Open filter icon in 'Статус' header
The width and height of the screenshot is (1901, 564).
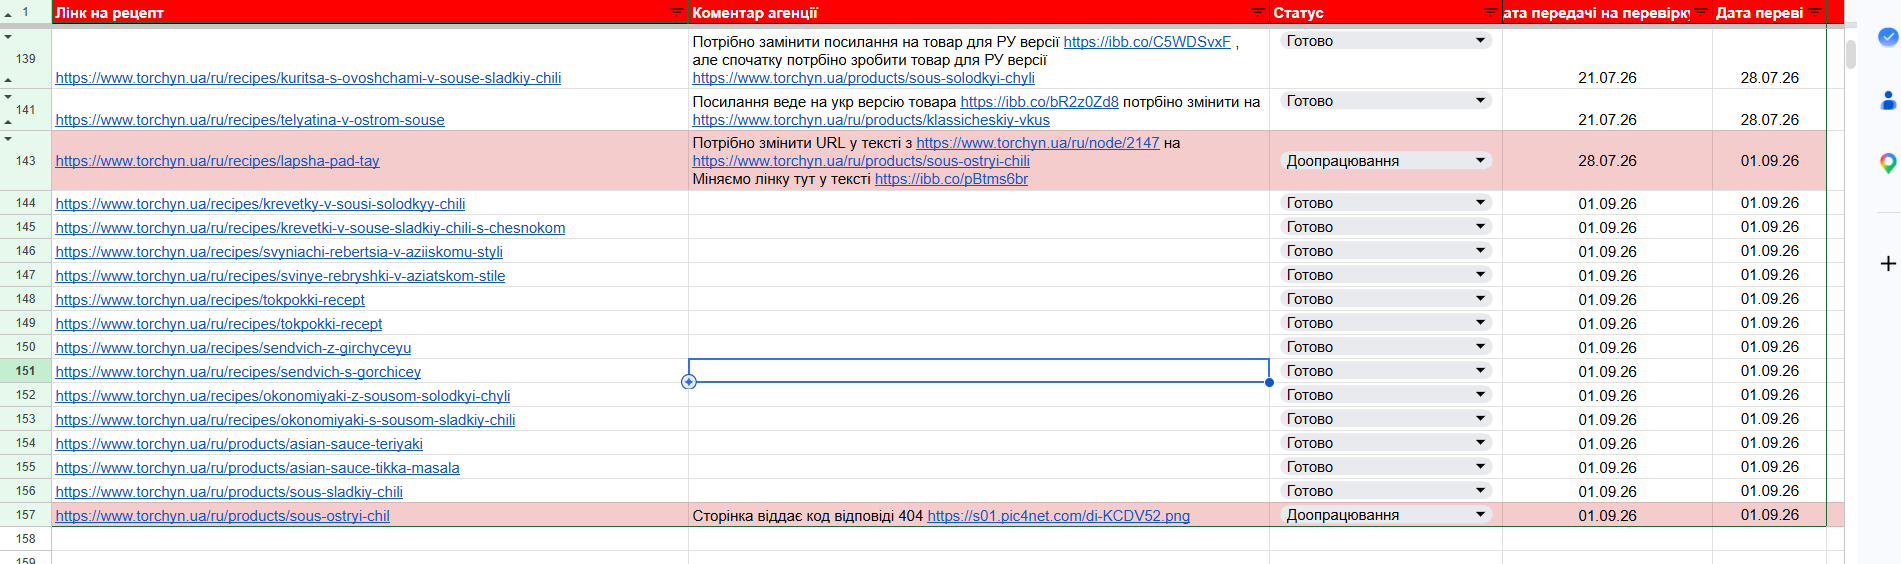point(1491,12)
